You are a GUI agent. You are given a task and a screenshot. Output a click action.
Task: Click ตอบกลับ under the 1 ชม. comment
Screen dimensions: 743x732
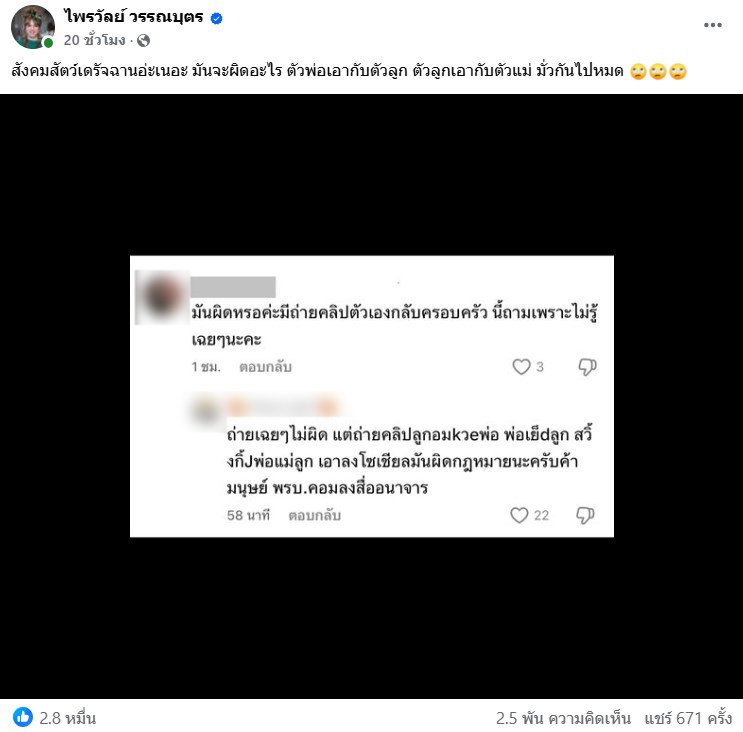[265, 367]
